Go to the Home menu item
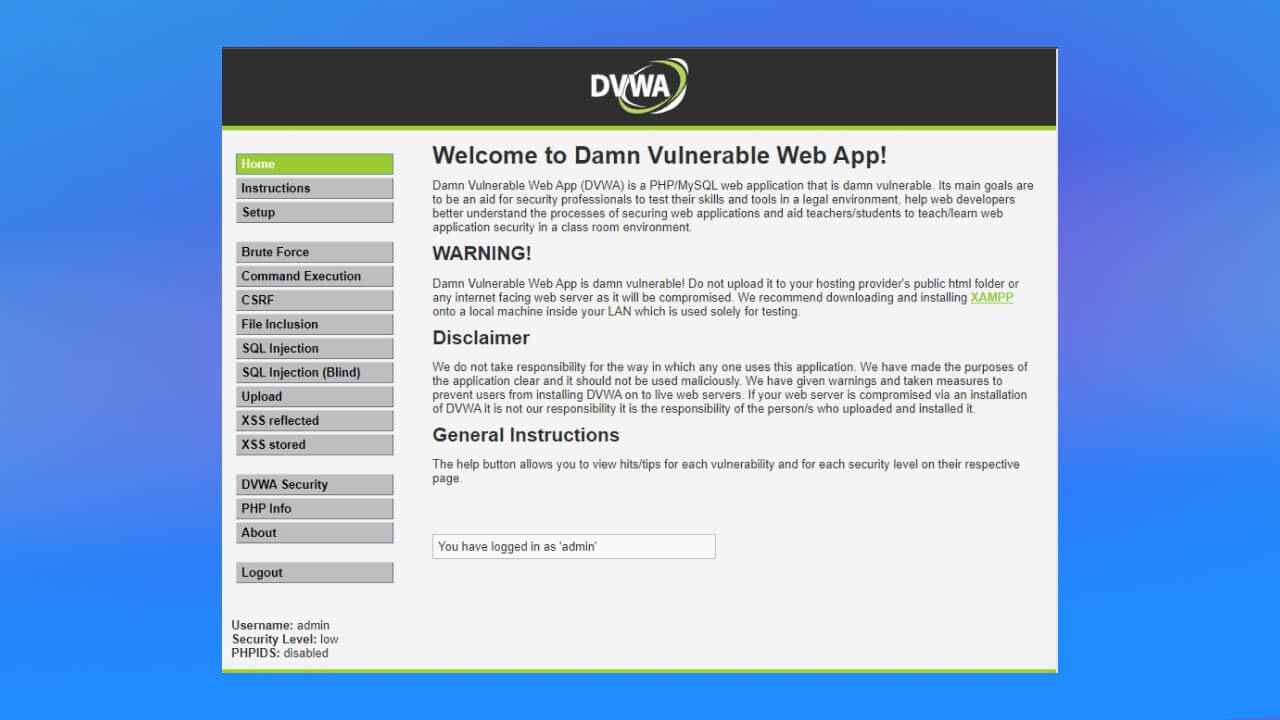This screenshot has width=1280, height=720. [x=315, y=164]
